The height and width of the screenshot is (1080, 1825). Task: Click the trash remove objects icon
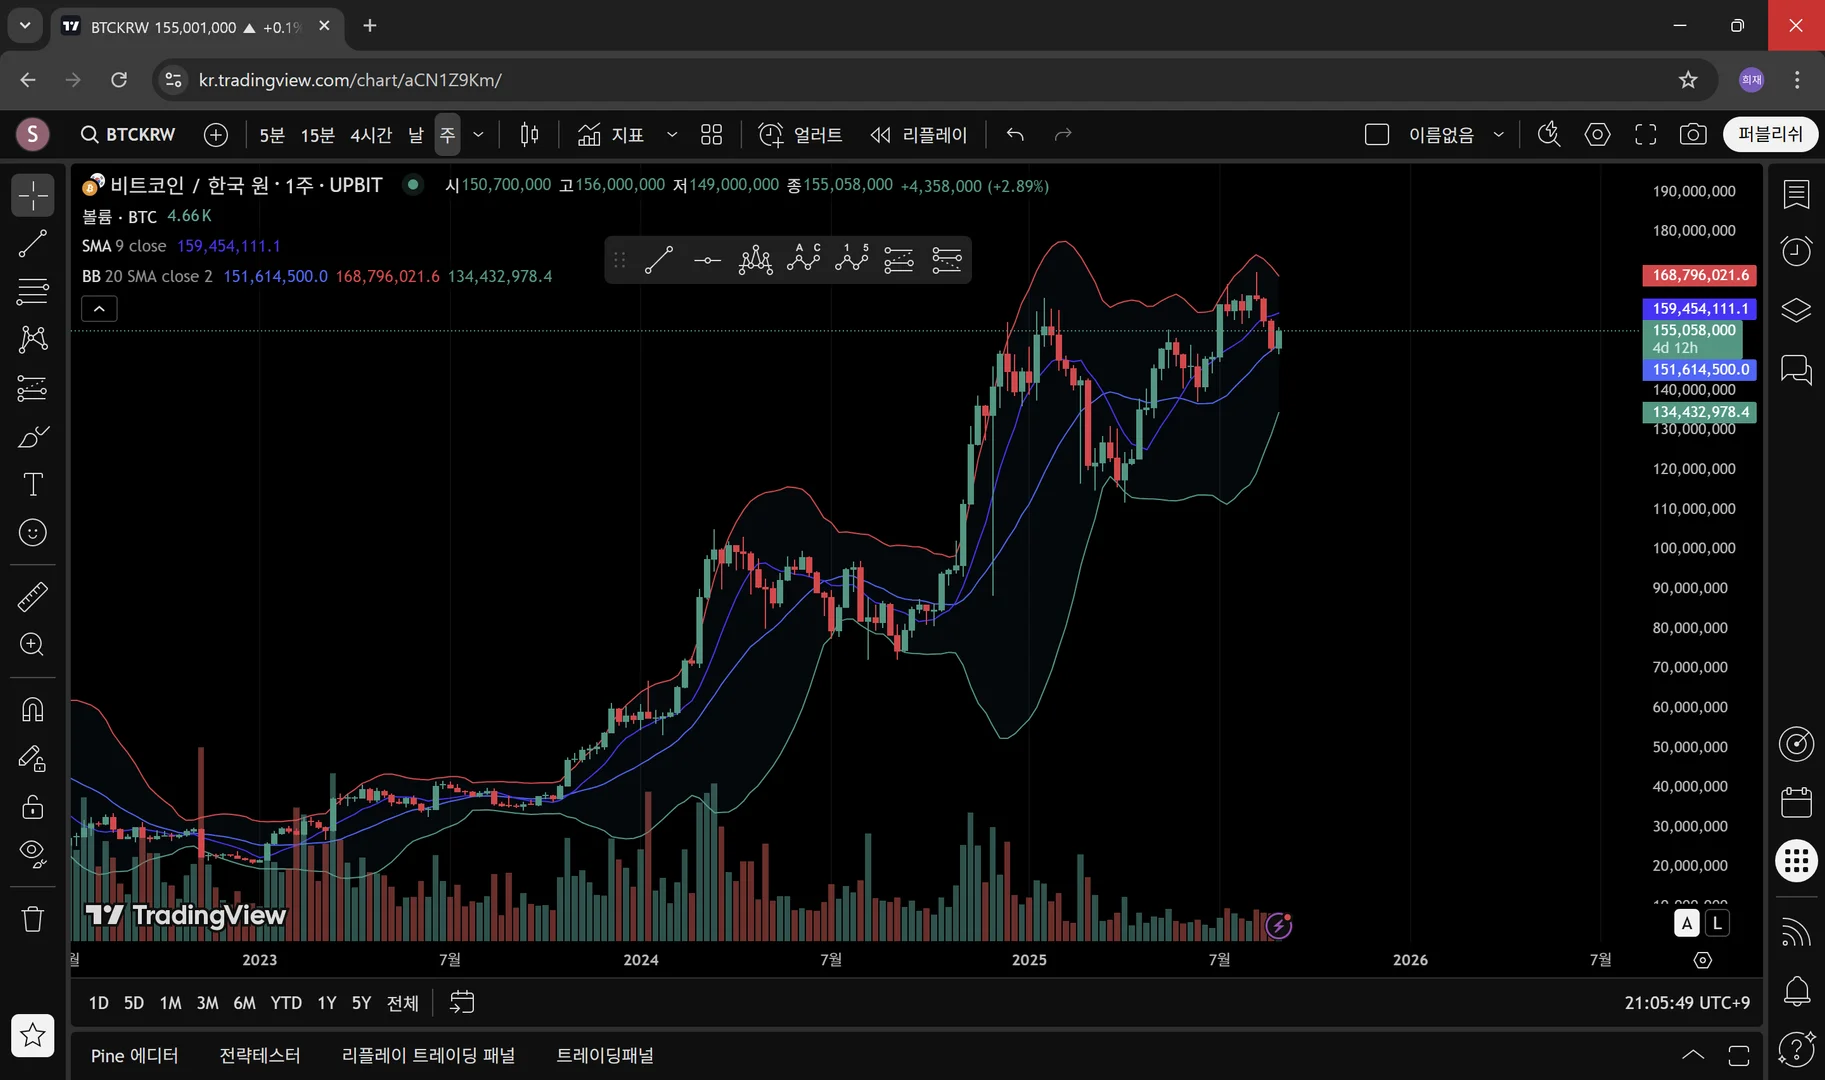click(33, 919)
